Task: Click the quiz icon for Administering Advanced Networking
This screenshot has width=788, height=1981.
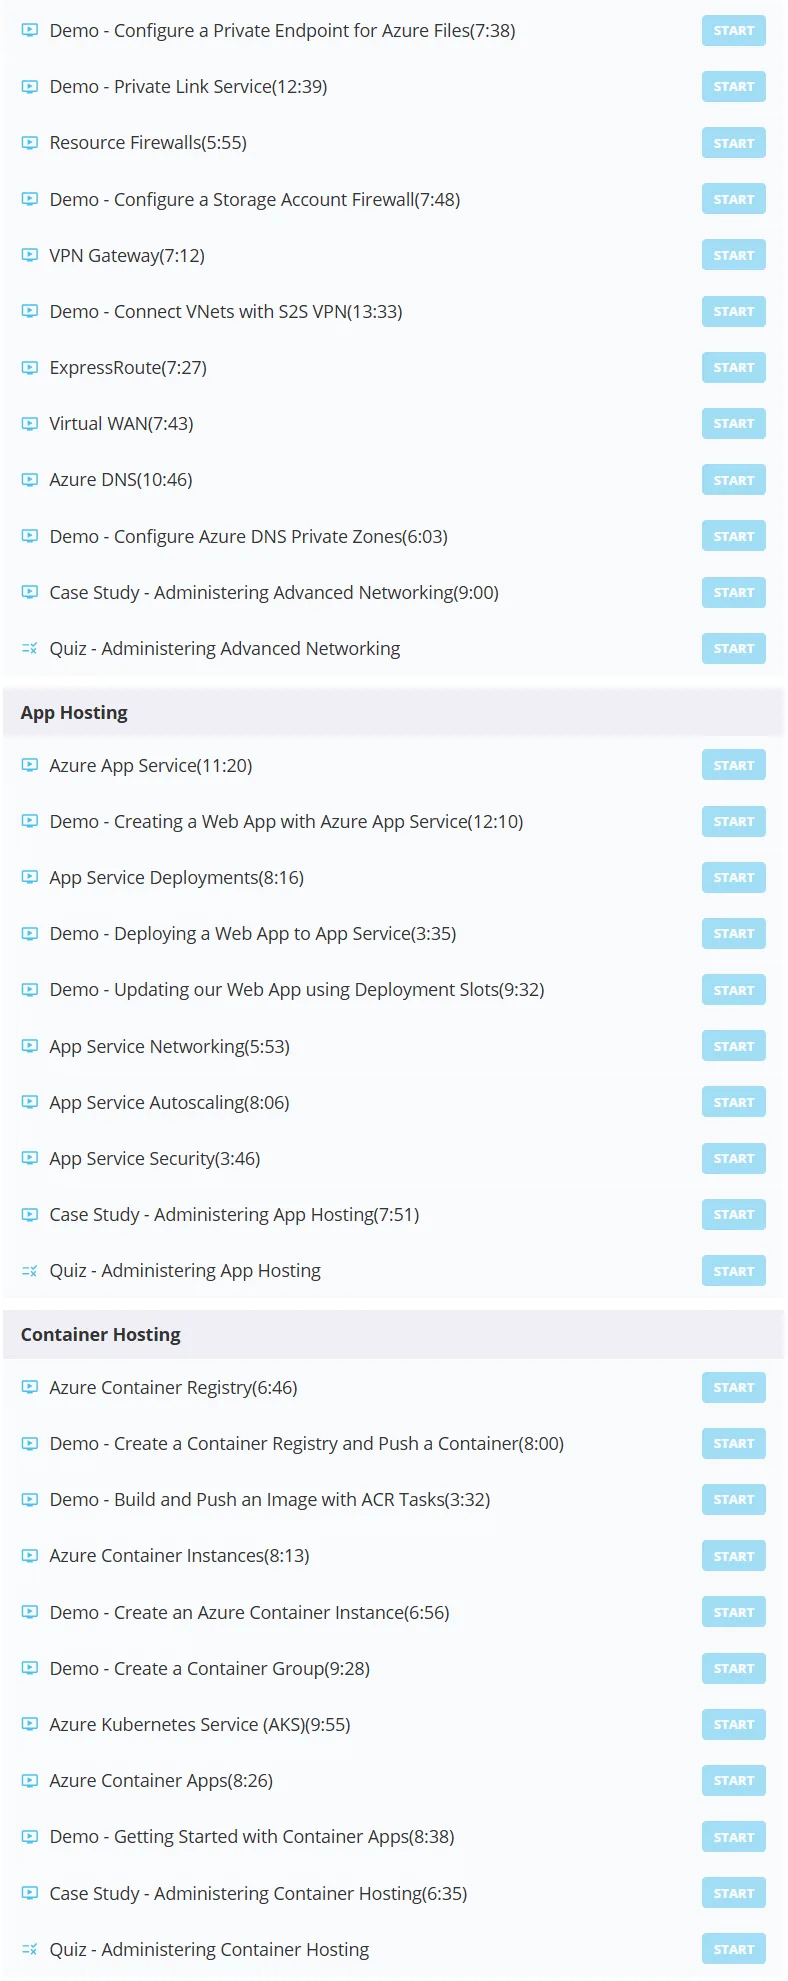Action: pyautogui.click(x=29, y=648)
